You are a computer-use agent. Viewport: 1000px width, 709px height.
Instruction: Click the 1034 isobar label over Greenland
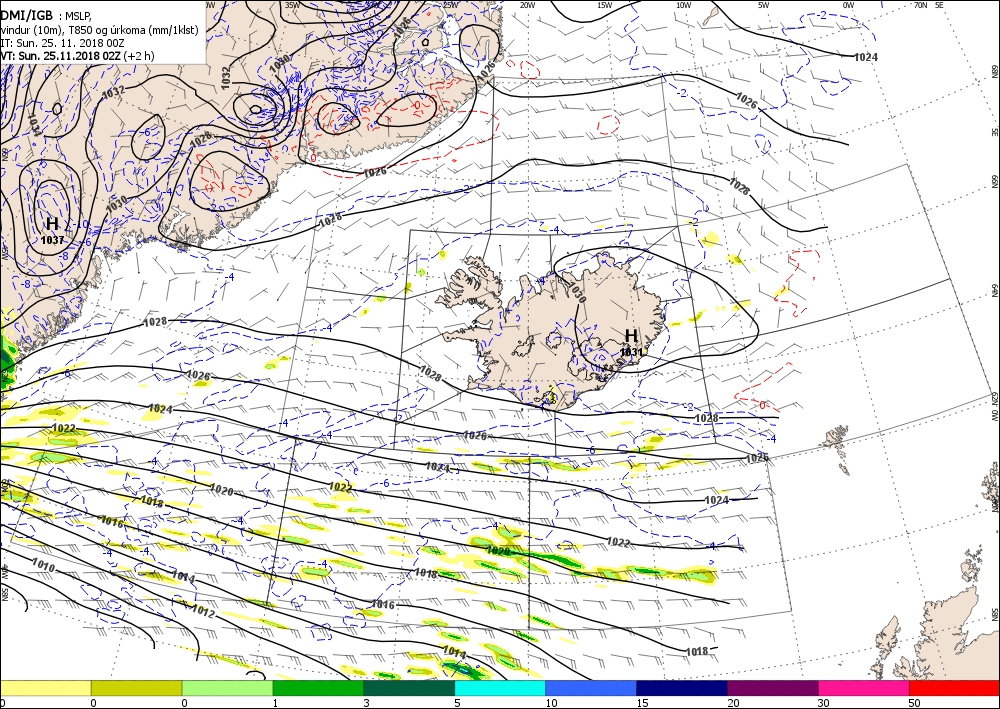pyautogui.click(x=34, y=126)
